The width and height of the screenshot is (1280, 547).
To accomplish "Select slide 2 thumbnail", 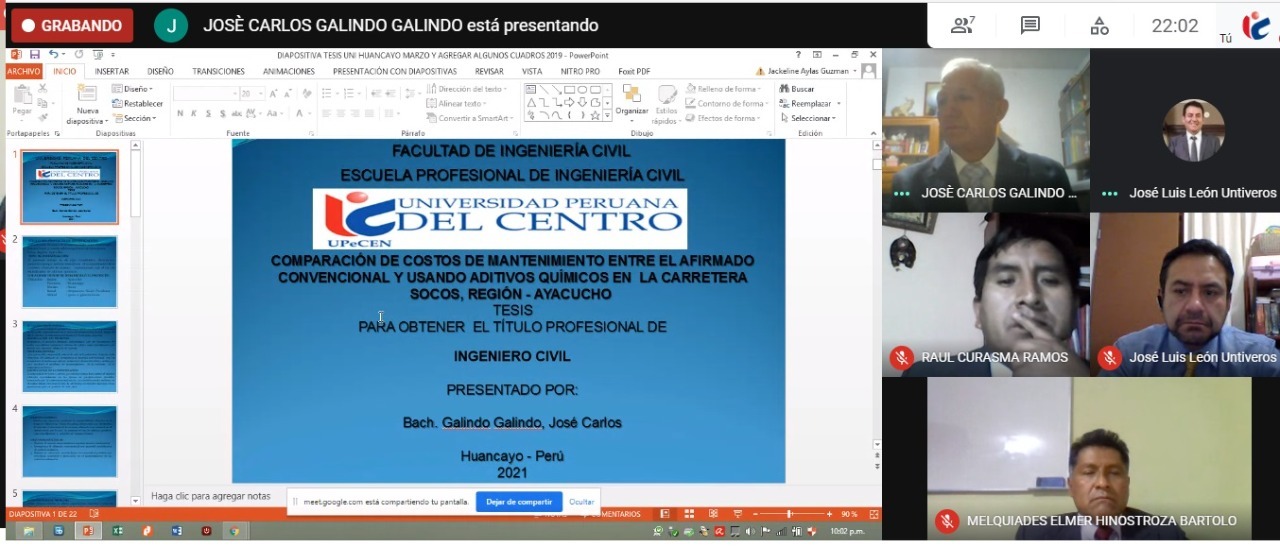I will pyautogui.click(x=70, y=272).
